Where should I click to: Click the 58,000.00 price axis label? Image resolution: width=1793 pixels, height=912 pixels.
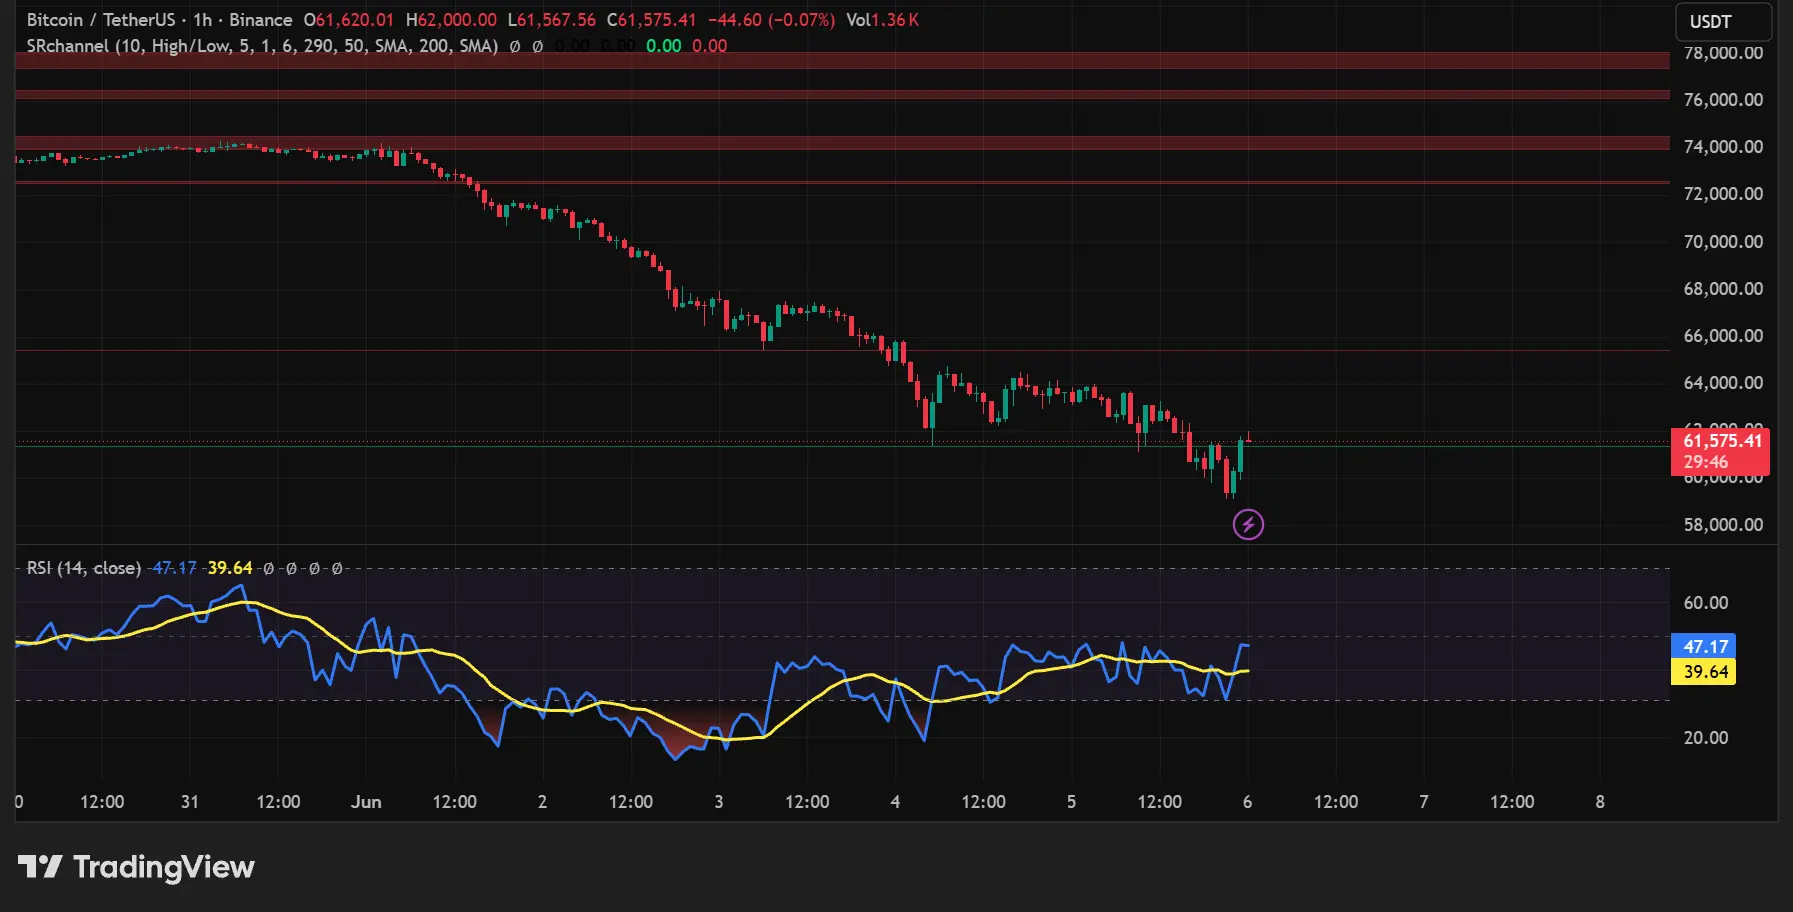1723,525
